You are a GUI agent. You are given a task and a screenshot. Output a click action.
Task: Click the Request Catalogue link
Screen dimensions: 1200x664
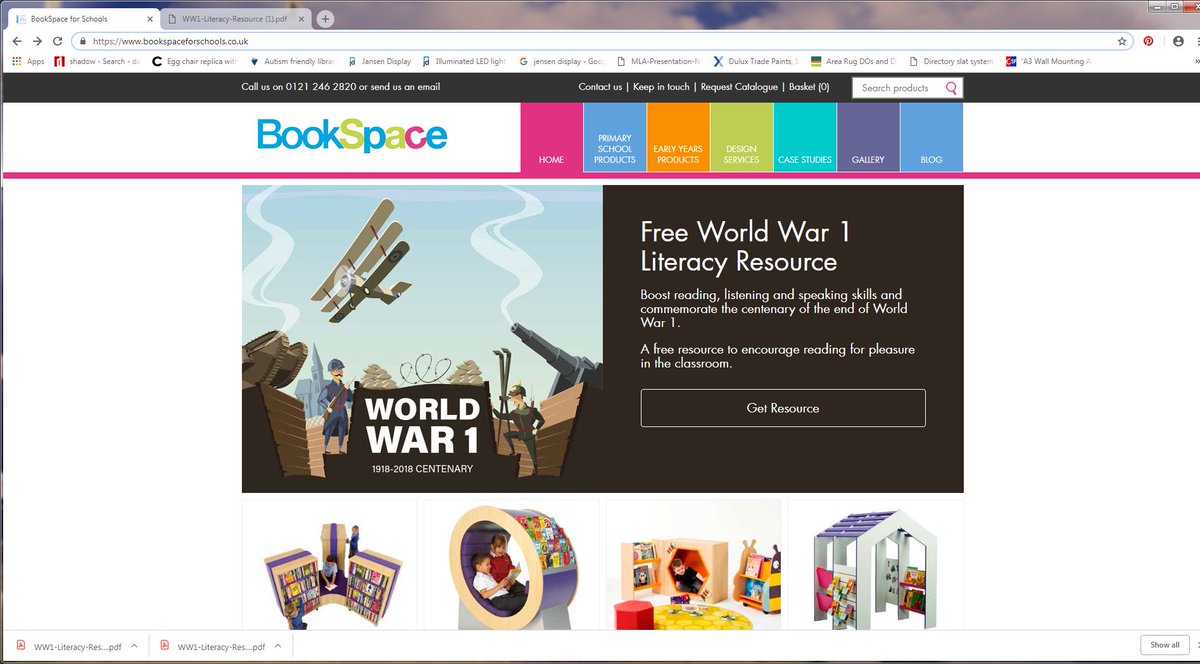pos(739,87)
